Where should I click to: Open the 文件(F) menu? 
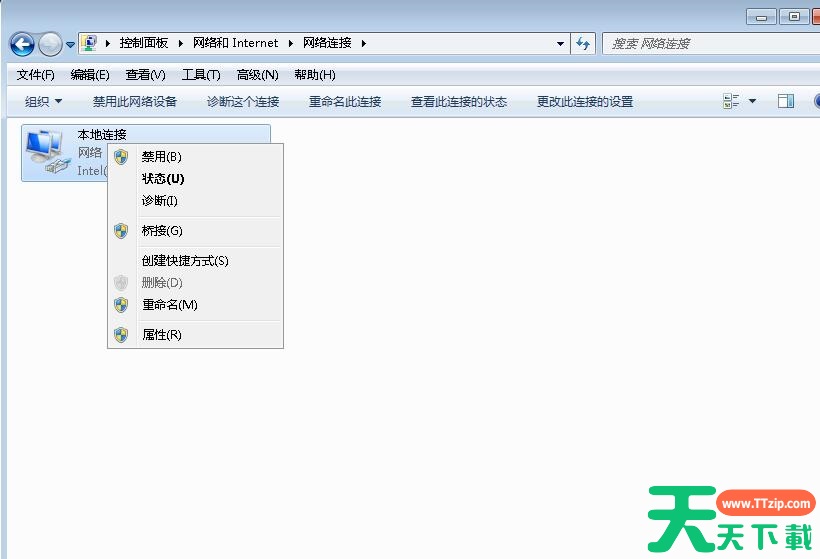pos(36,75)
